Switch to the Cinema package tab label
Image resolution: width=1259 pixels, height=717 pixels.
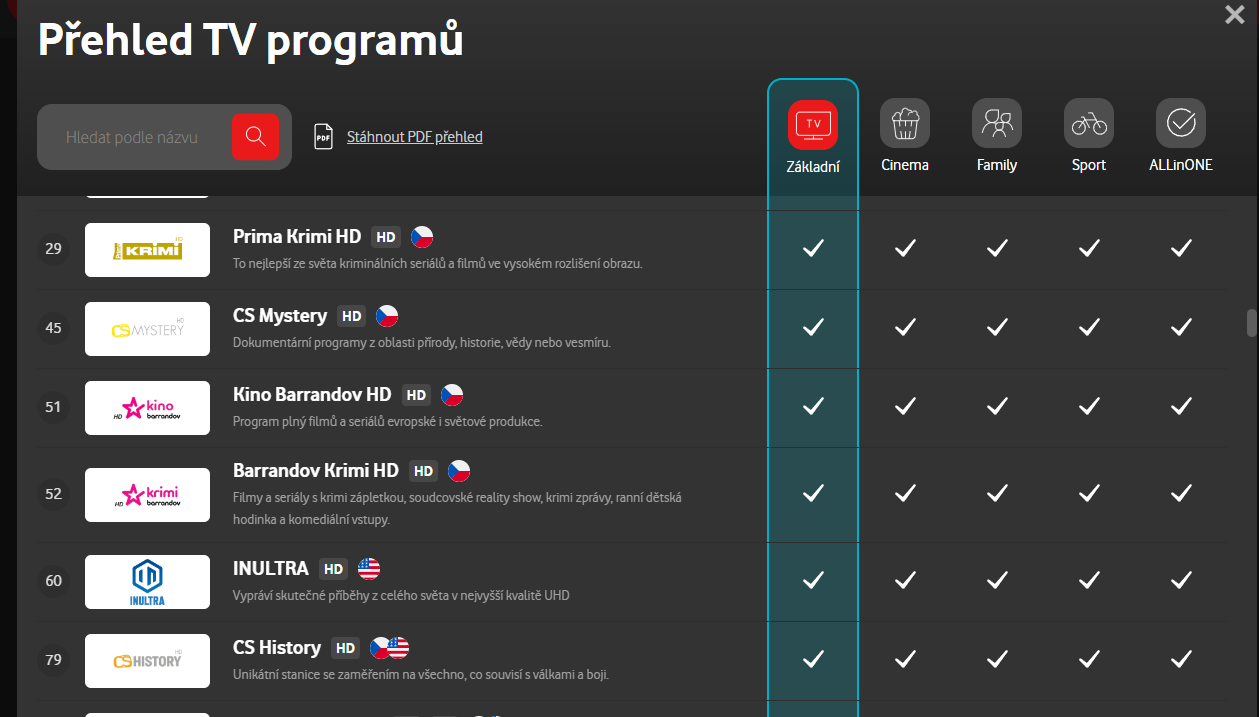pos(905,165)
